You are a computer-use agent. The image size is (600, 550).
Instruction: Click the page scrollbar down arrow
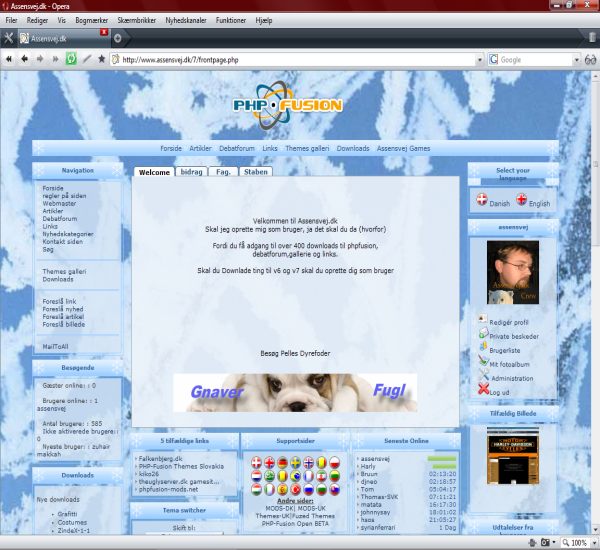pos(596,530)
